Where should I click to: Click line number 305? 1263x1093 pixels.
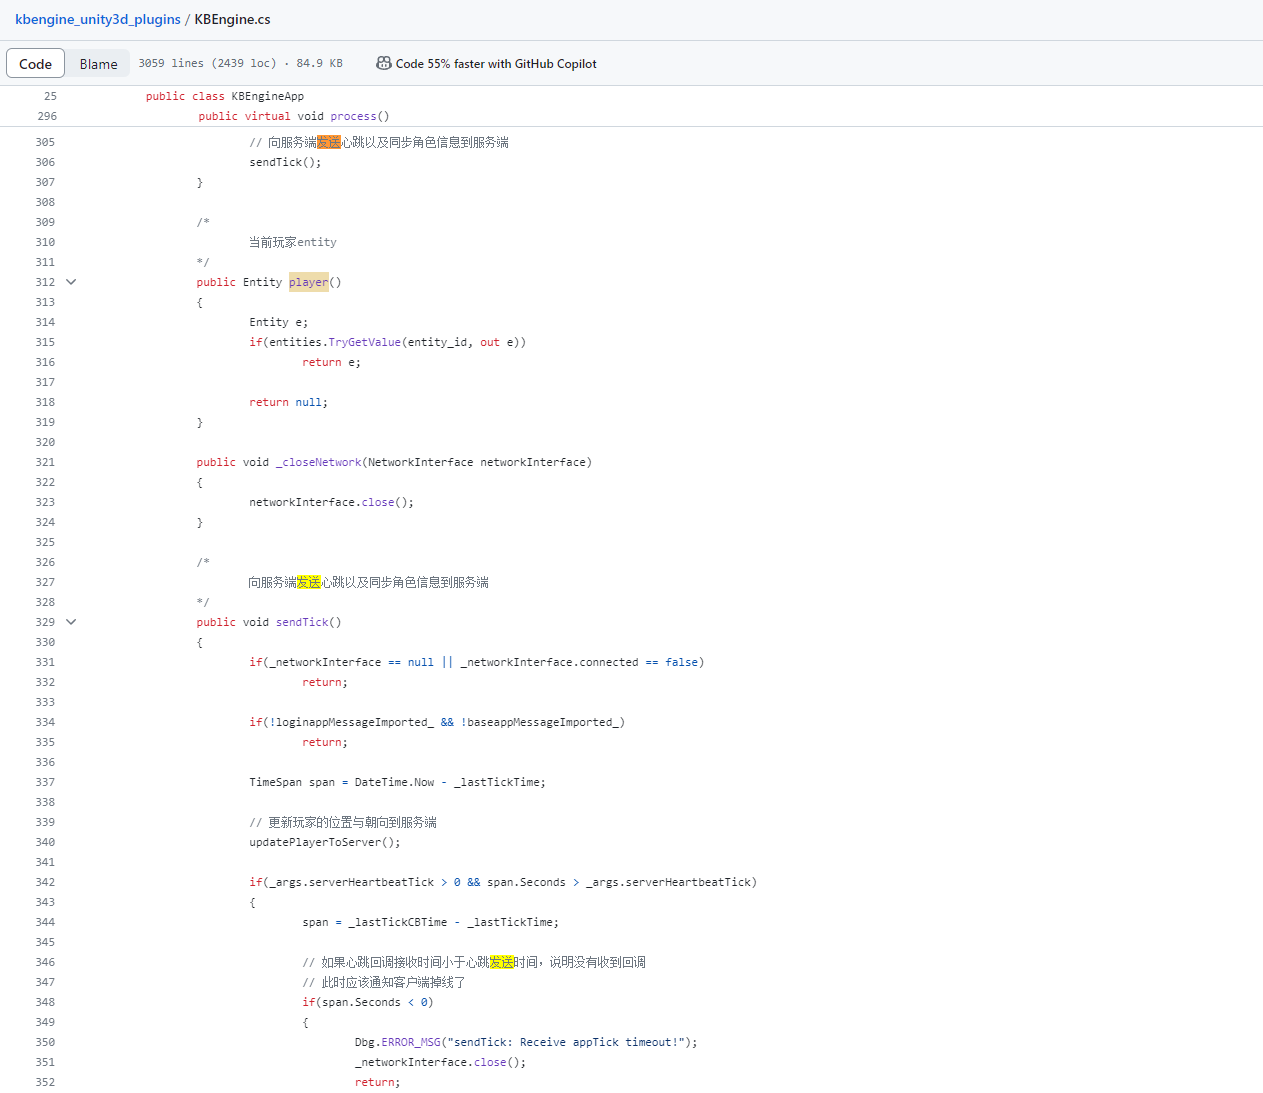(x=45, y=142)
